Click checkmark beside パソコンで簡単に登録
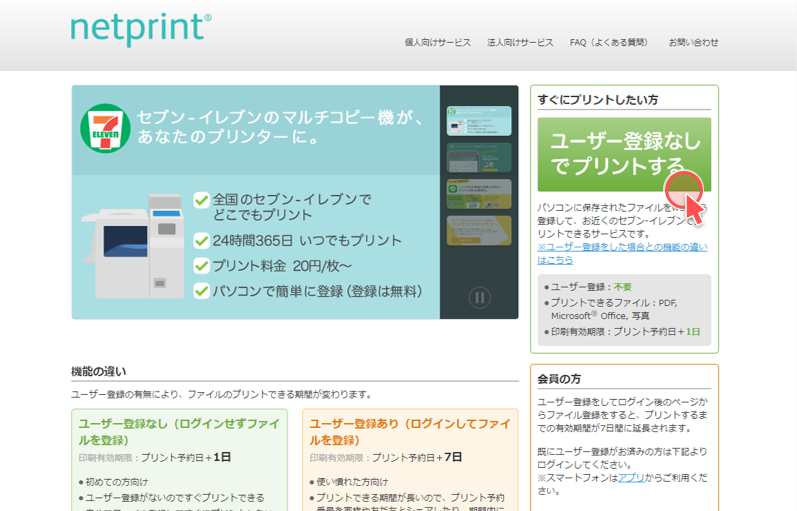The height and width of the screenshot is (511, 797). (202, 291)
